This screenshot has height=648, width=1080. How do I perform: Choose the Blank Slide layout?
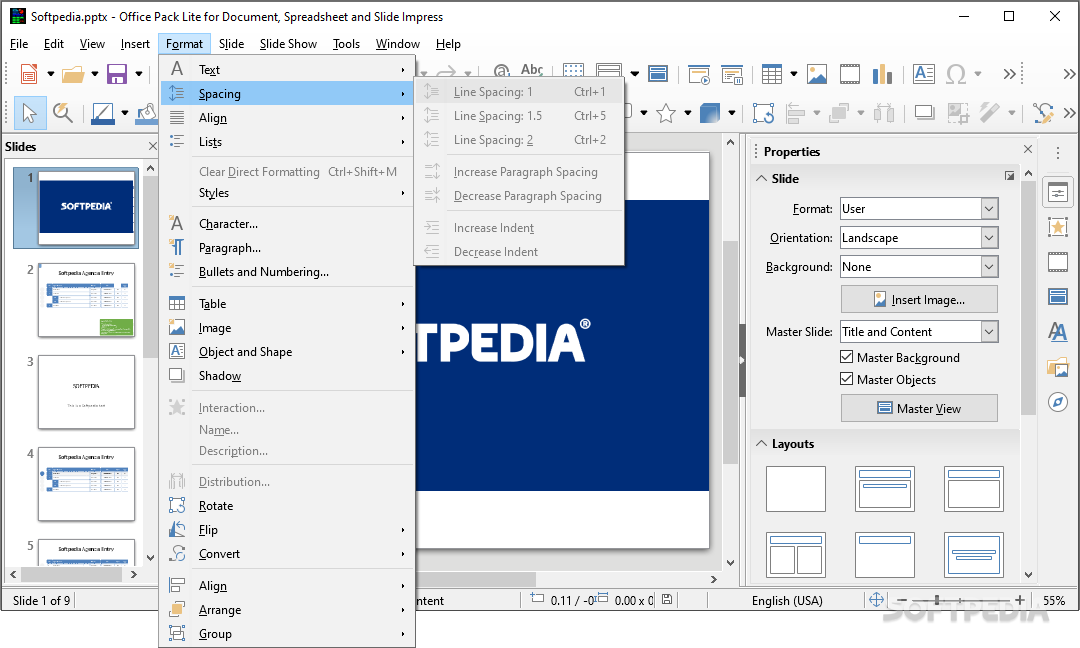click(796, 489)
